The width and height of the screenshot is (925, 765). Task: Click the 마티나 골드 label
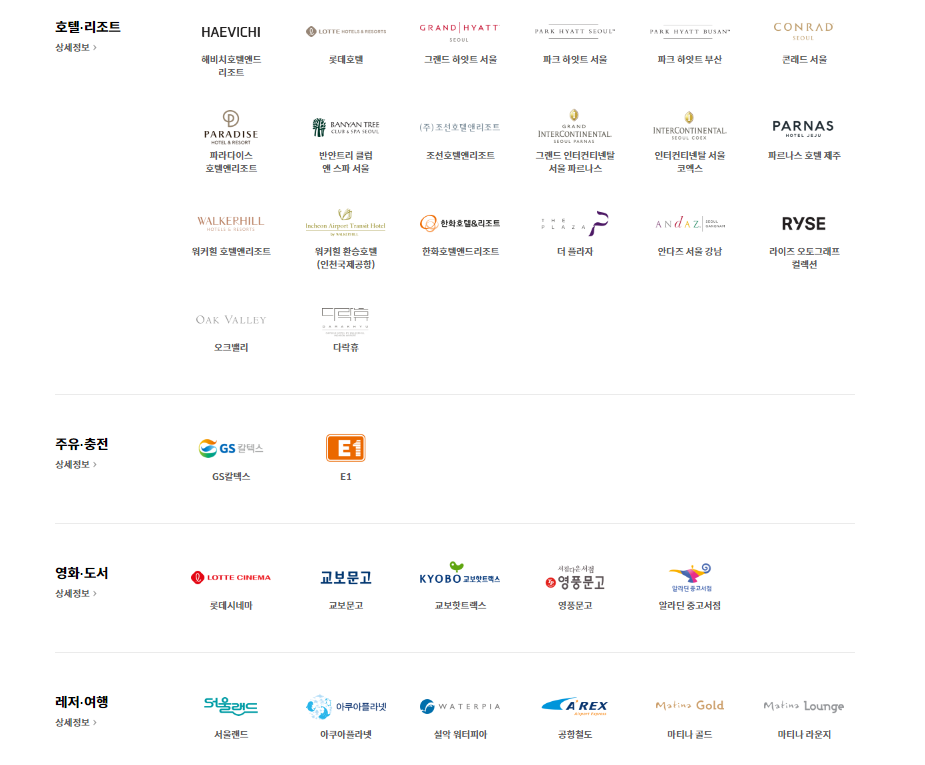pos(690,735)
